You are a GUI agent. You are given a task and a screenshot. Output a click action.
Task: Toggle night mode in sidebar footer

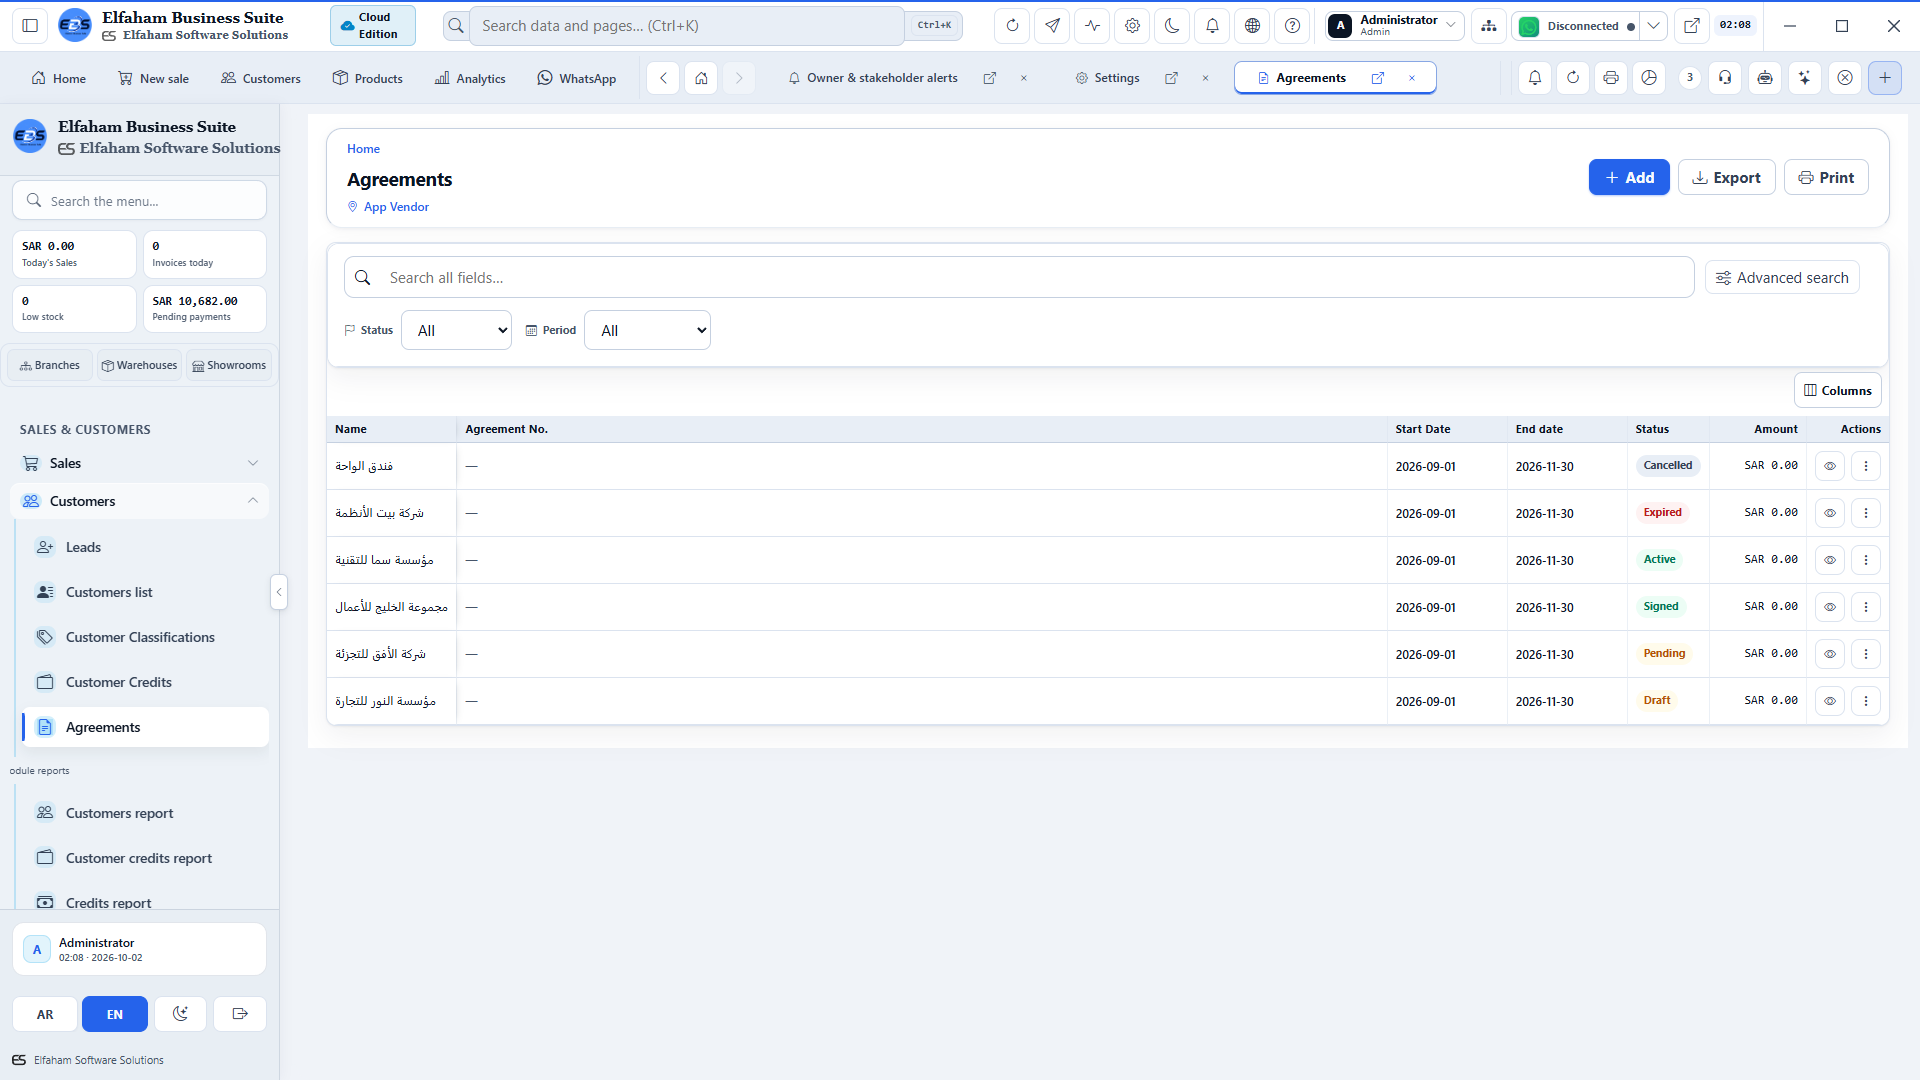[x=180, y=1014]
